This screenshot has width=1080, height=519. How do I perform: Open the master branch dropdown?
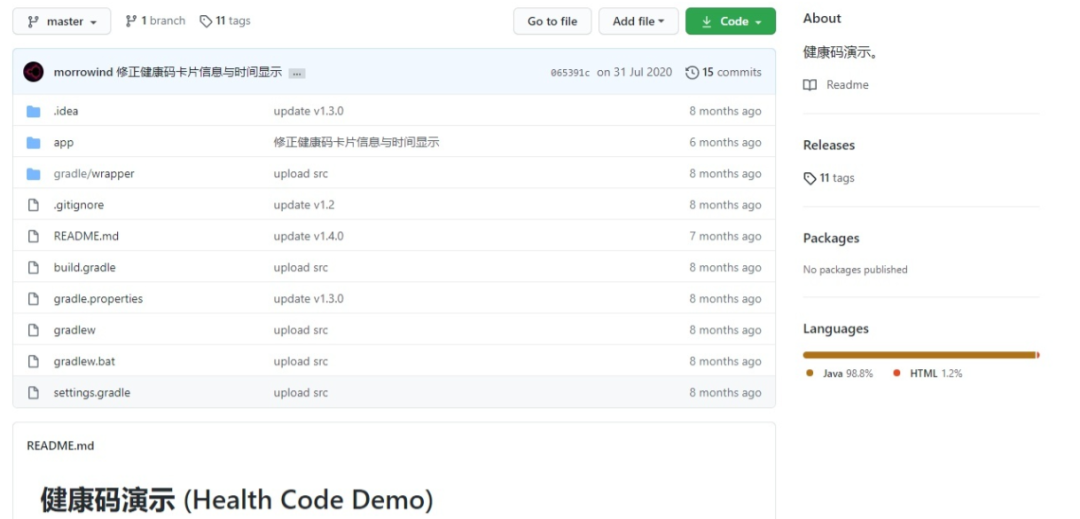61,21
